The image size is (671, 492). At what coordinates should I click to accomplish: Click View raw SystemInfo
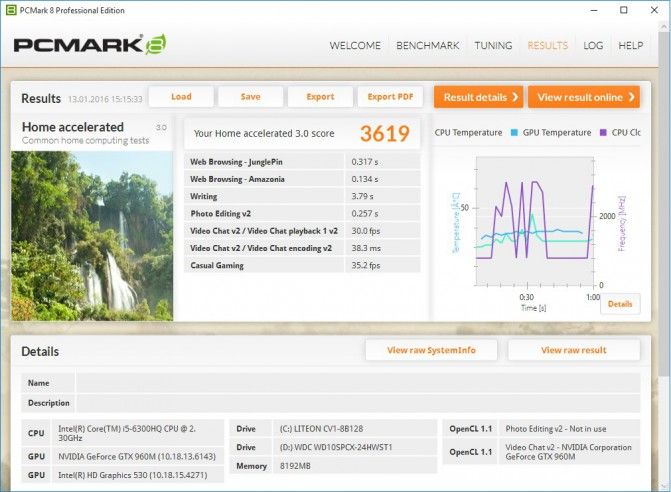pos(431,350)
